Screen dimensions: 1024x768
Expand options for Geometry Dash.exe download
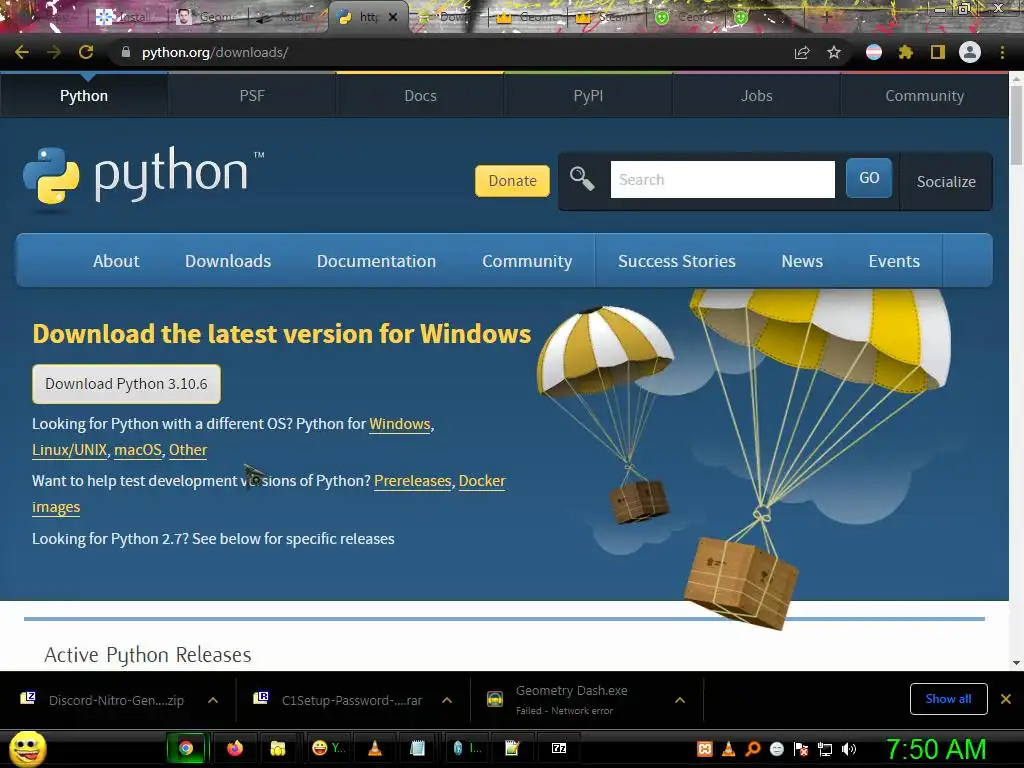click(x=680, y=700)
